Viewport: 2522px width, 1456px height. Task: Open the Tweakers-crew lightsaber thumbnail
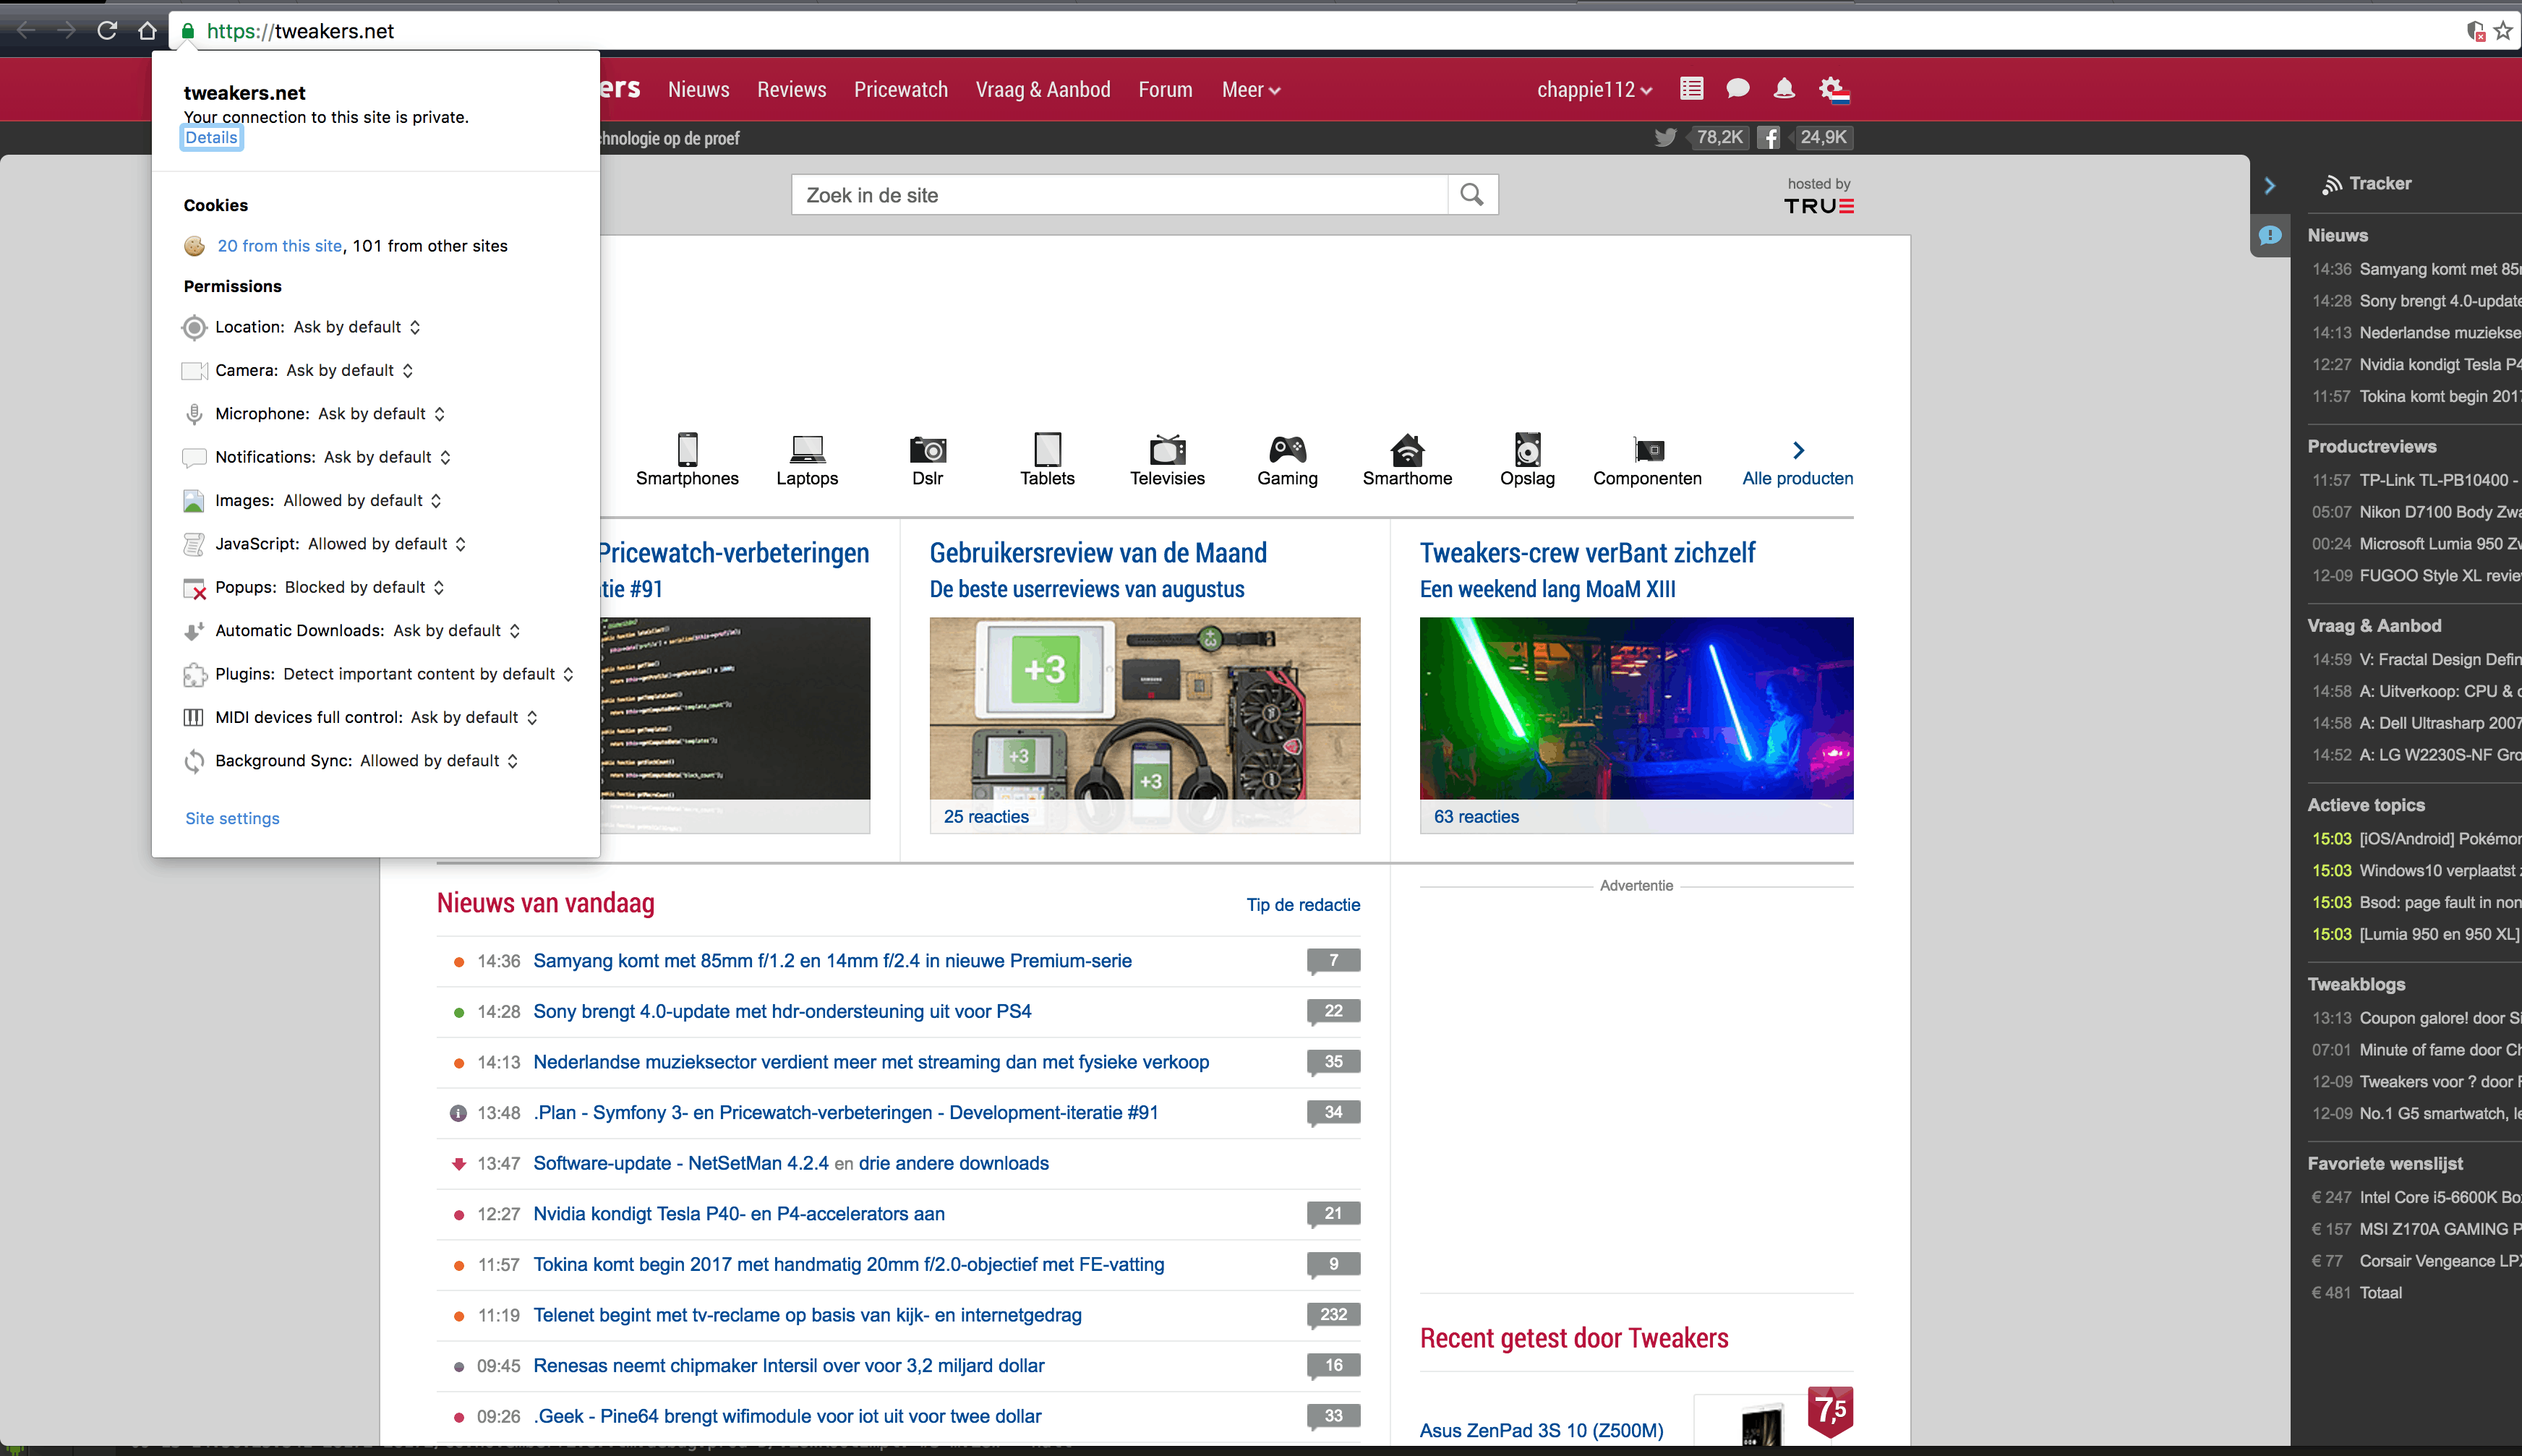click(1635, 708)
